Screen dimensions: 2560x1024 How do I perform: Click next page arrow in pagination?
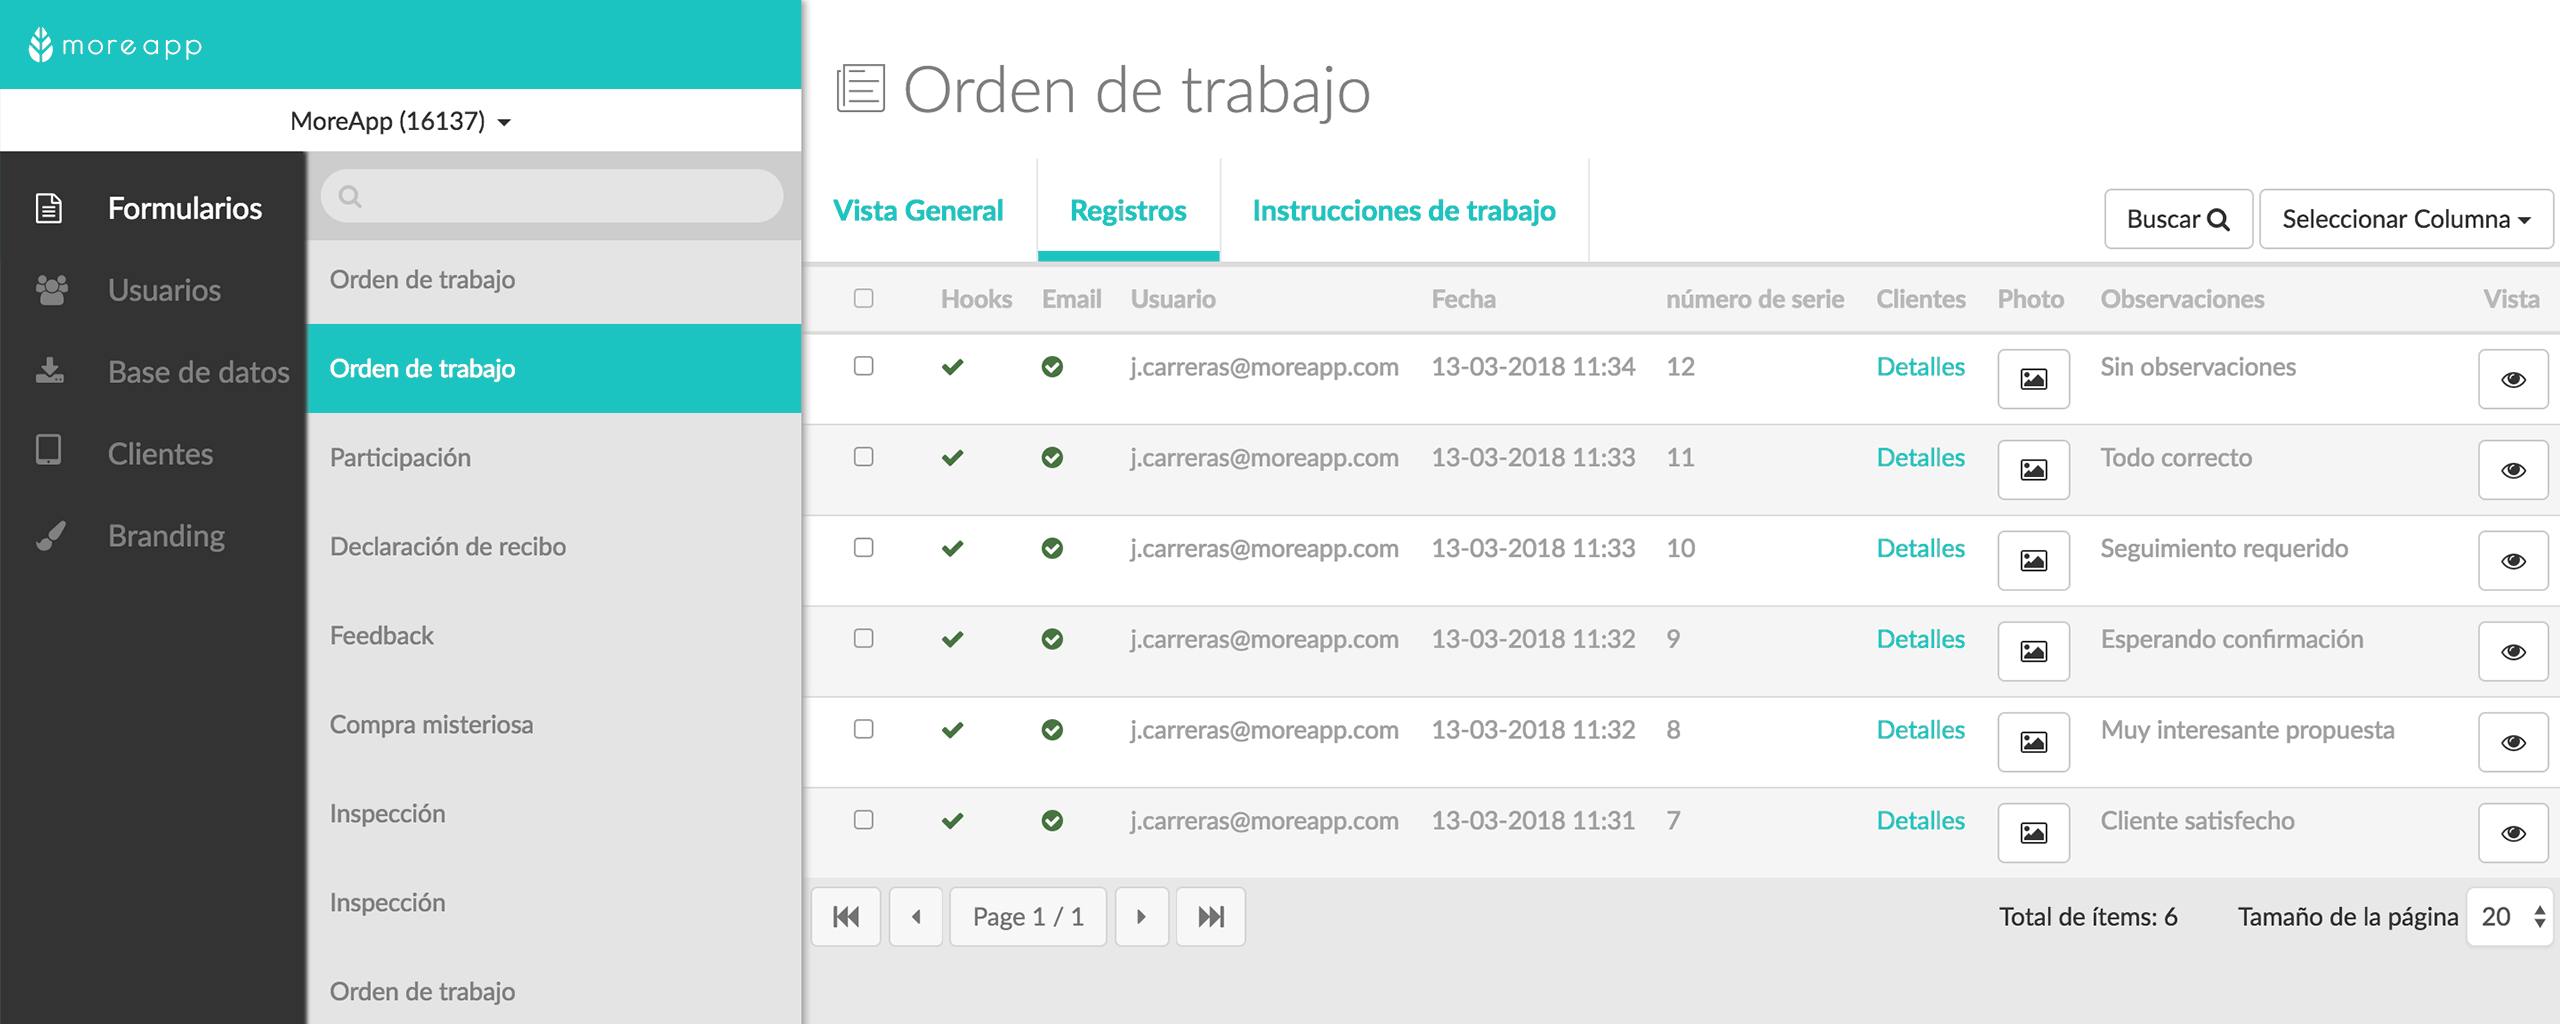coord(1142,916)
